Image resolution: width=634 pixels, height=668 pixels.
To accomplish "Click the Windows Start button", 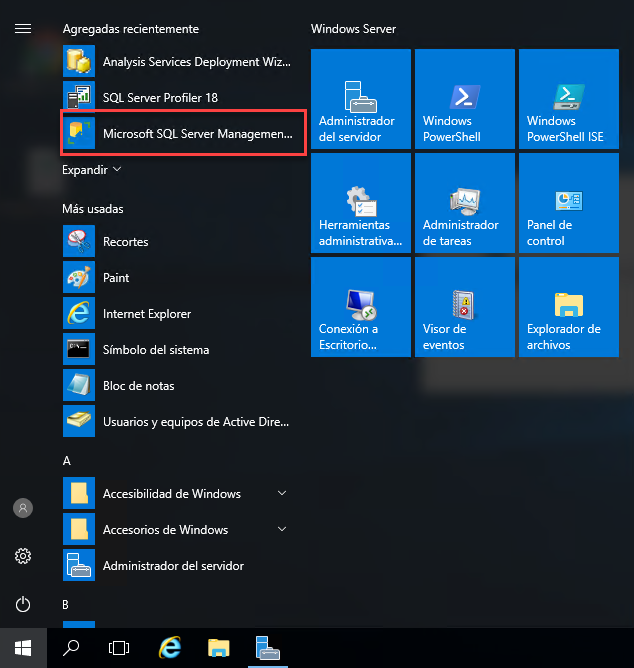I will pyautogui.click(x=23, y=648).
